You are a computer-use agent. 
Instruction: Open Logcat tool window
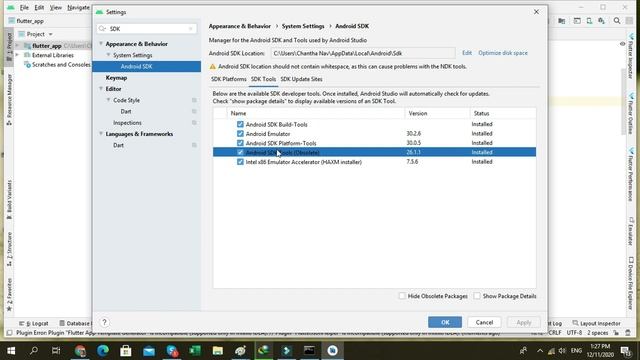tap(34, 323)
